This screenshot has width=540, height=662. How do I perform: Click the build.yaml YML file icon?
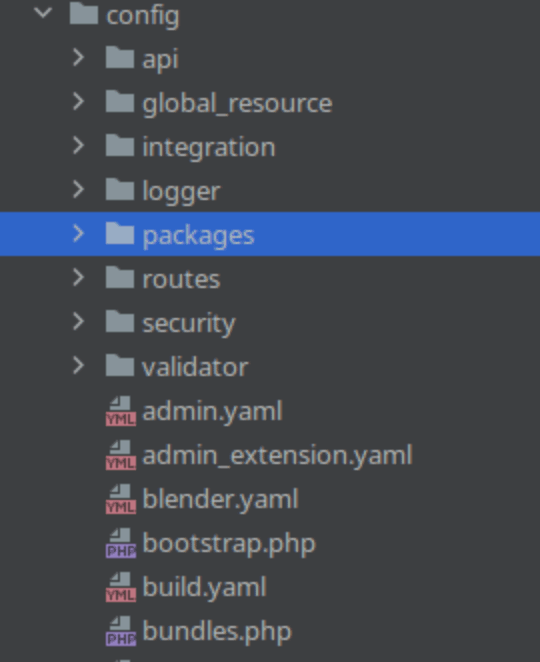click(x=121, y=587)
